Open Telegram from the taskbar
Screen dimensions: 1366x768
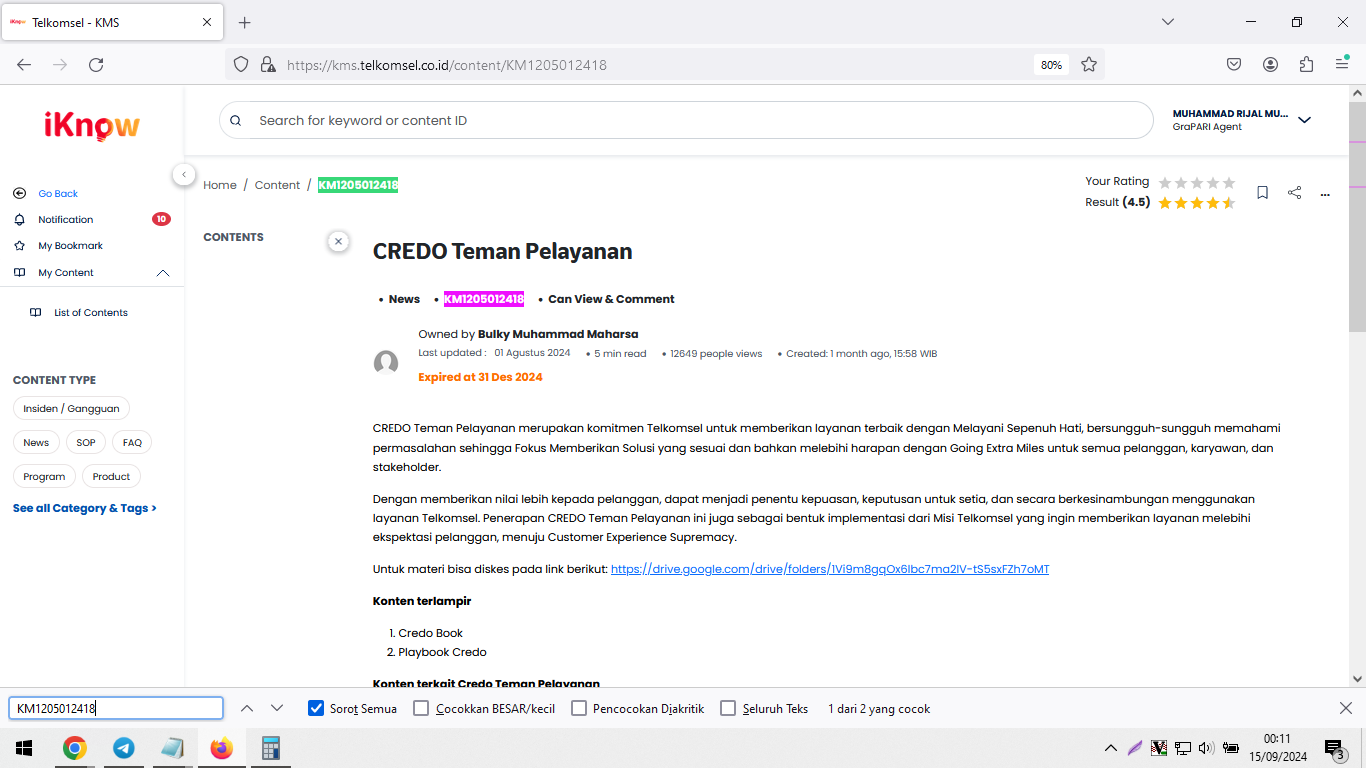tap(124, 748)
